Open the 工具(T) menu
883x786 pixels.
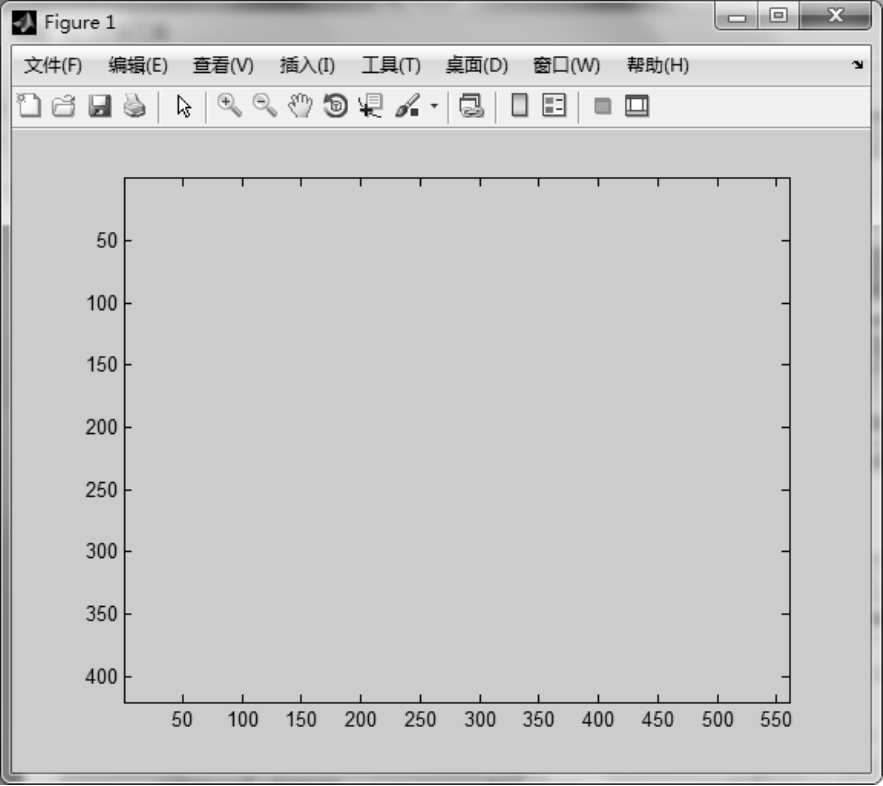[x=390, y=66]
